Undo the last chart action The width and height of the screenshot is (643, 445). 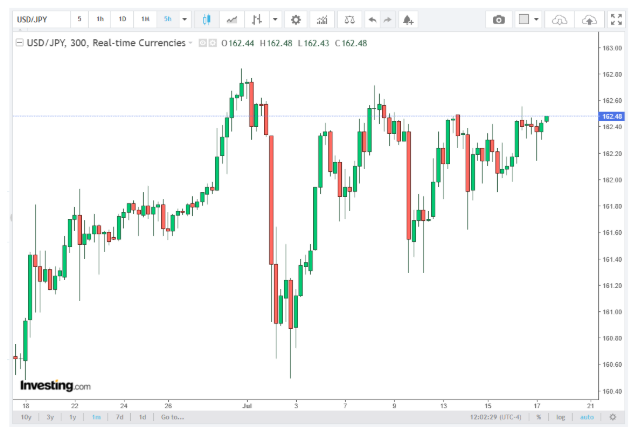(372, 19)
